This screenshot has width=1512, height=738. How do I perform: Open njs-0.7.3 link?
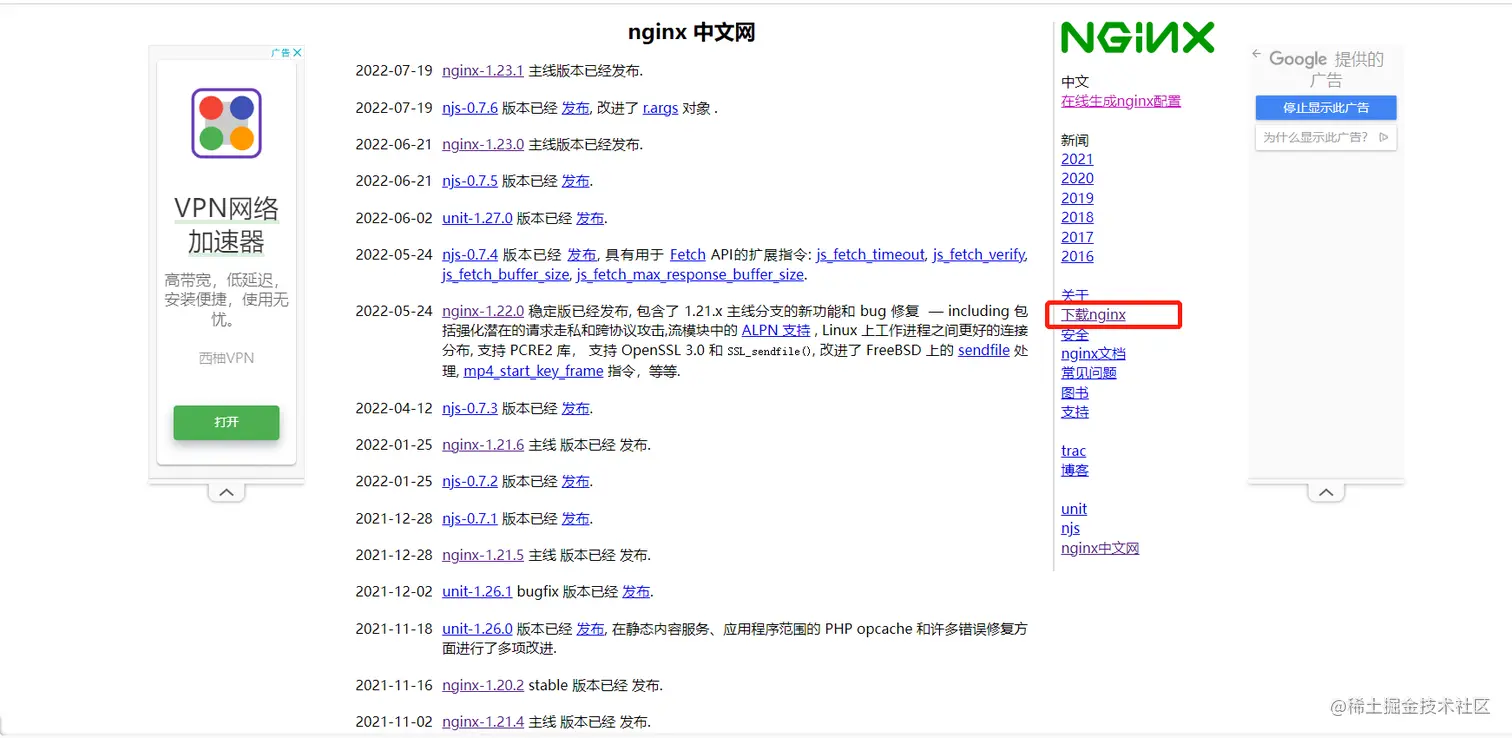pyautogui.click(x=470, y=408)
